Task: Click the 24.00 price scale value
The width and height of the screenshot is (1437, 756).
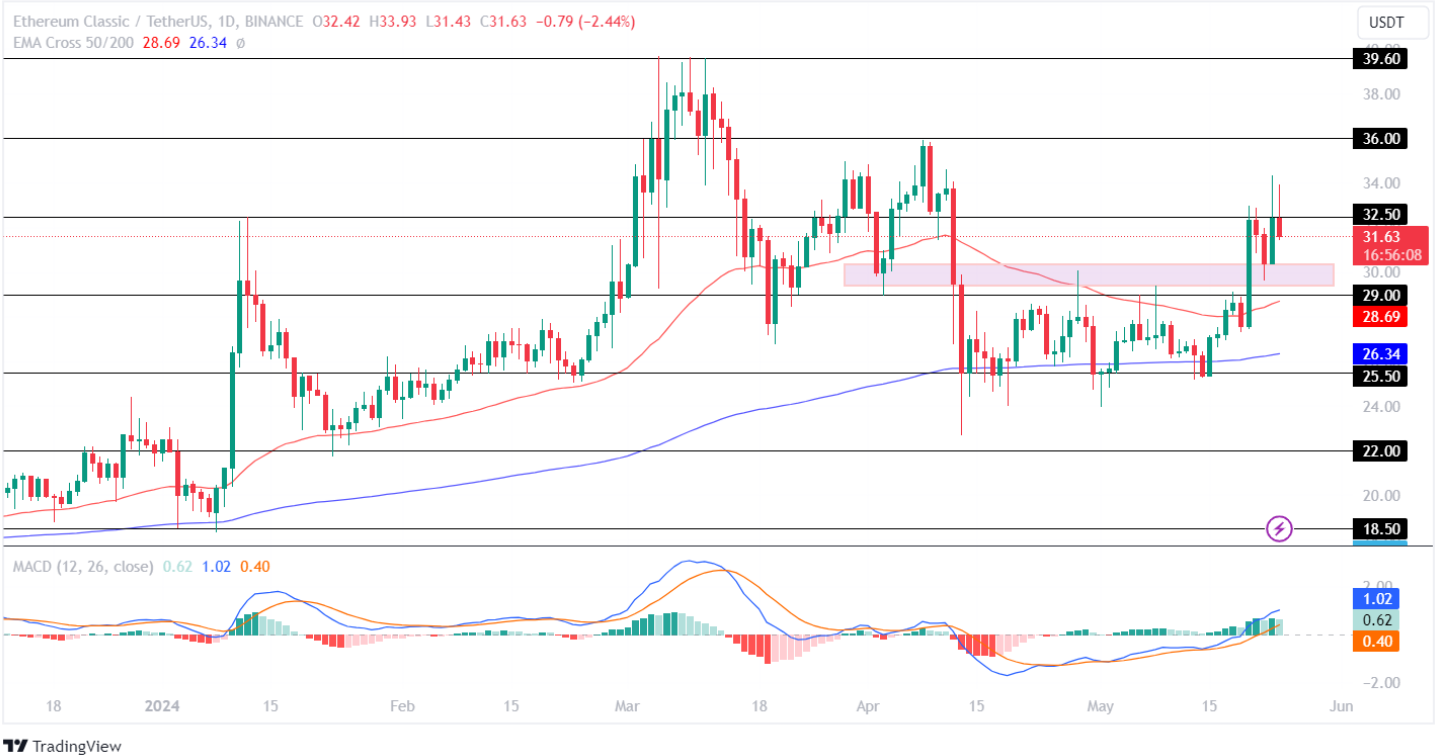Action: [x=1380, y=406]
